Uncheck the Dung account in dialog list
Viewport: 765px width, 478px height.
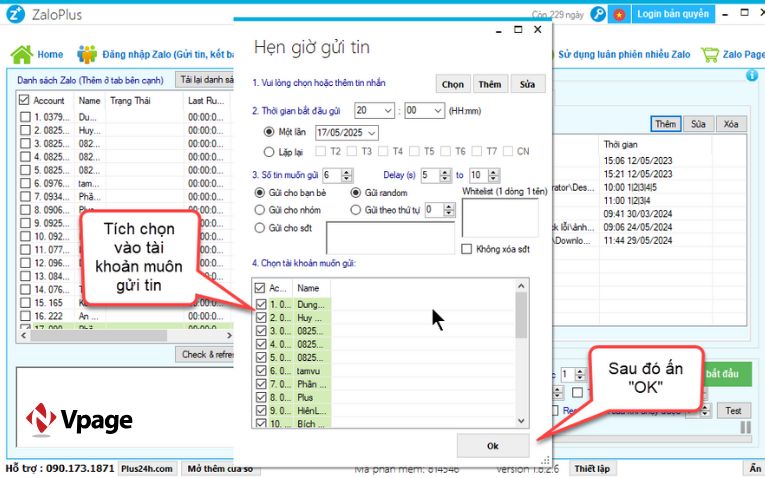pos(261,304)
